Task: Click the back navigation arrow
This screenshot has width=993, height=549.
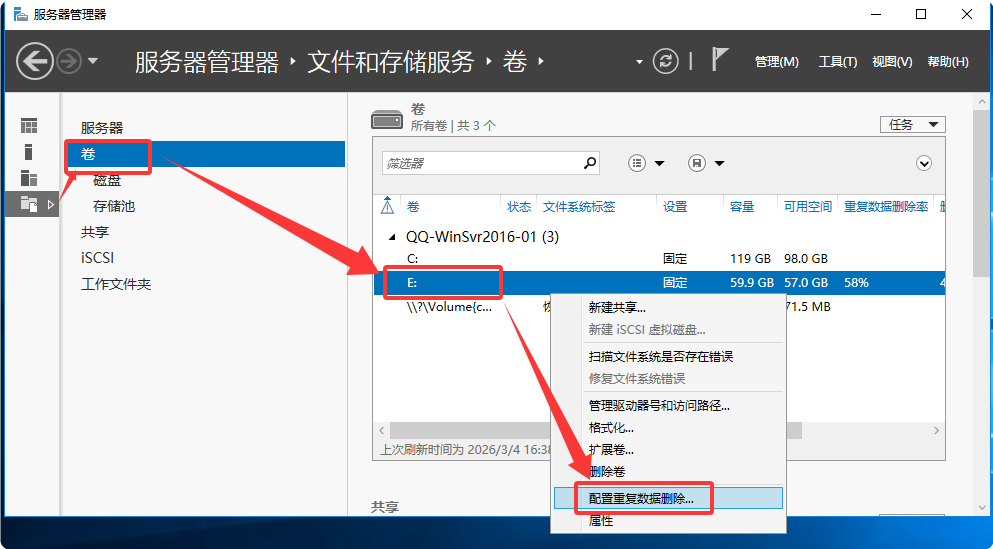Action: pos(34,61)
